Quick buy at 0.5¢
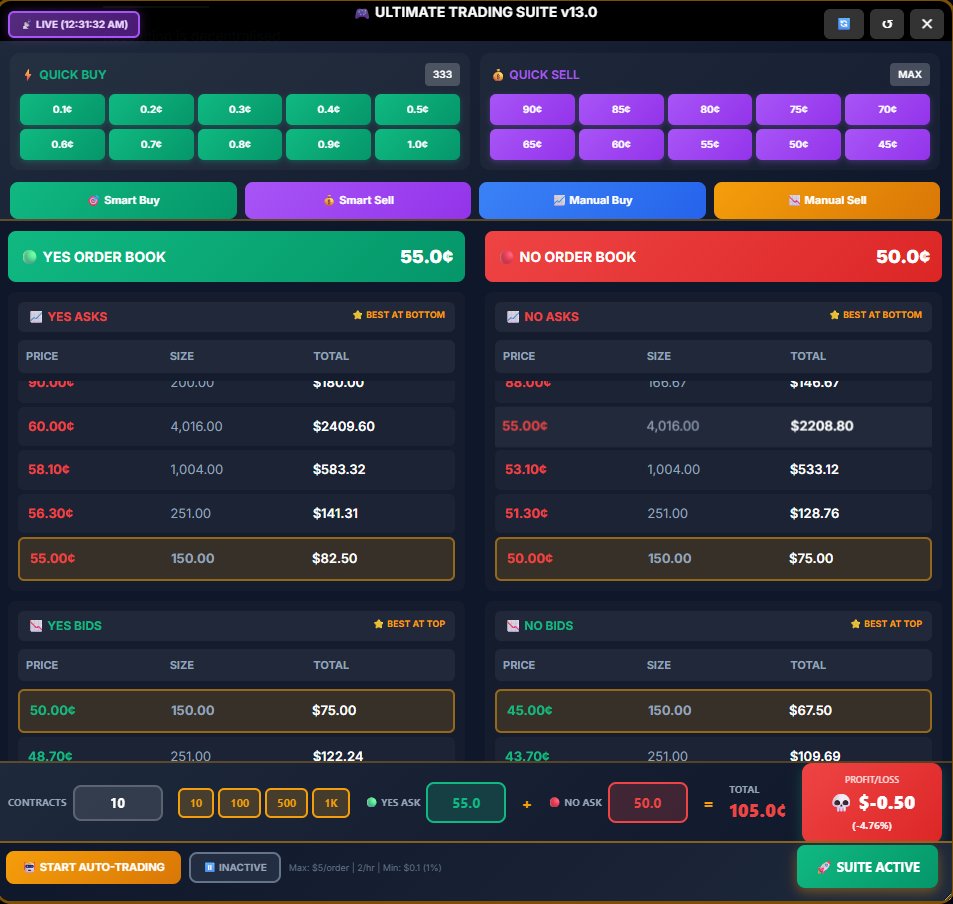 [x=418, y=109]
